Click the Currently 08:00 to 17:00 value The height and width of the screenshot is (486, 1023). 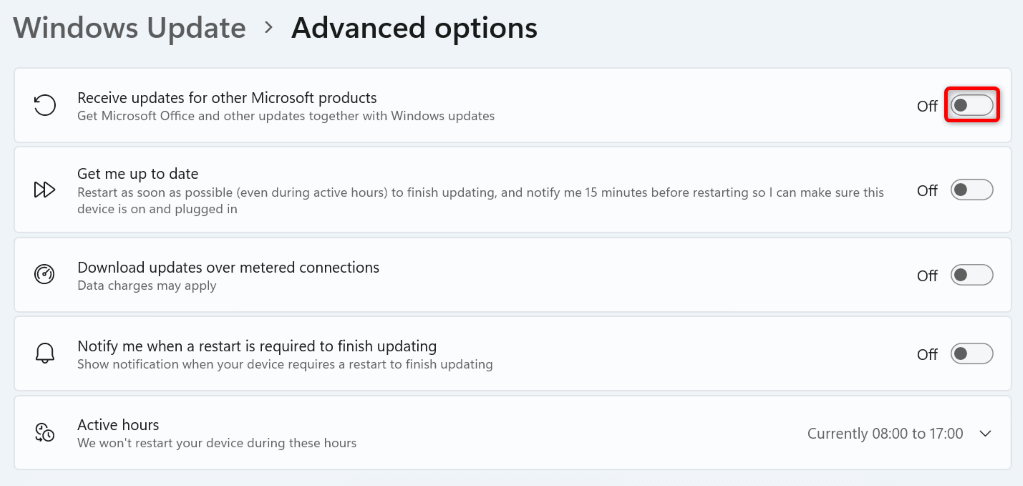(x=885, y=434)
